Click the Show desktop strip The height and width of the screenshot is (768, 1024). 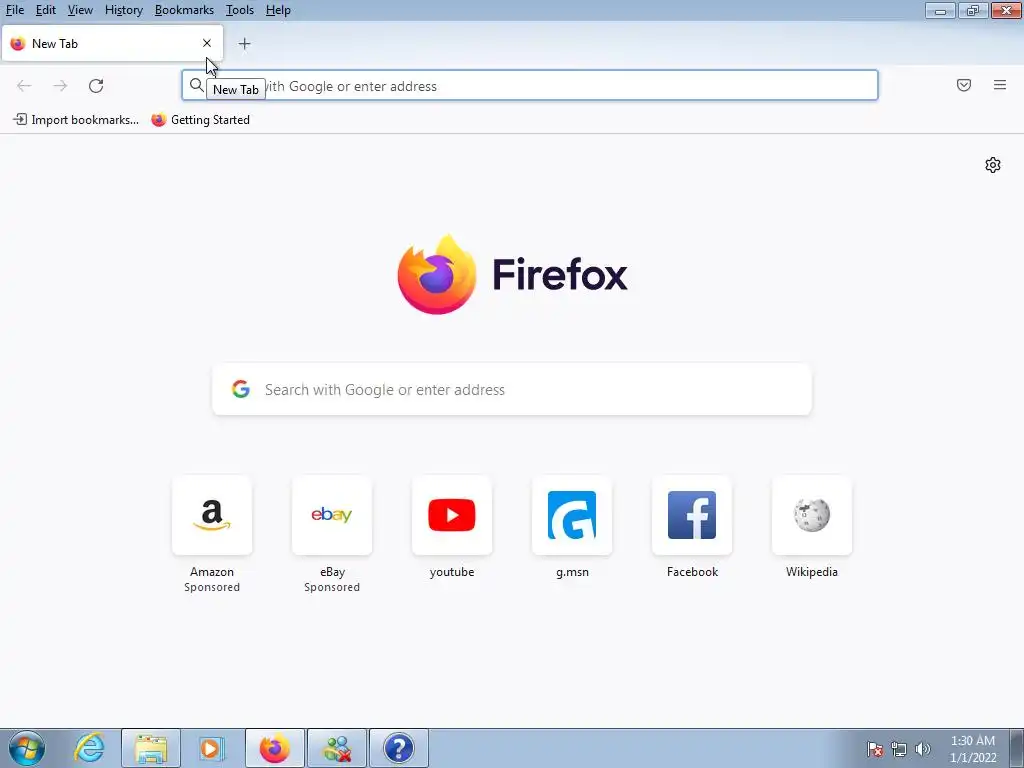(1016, 748)
